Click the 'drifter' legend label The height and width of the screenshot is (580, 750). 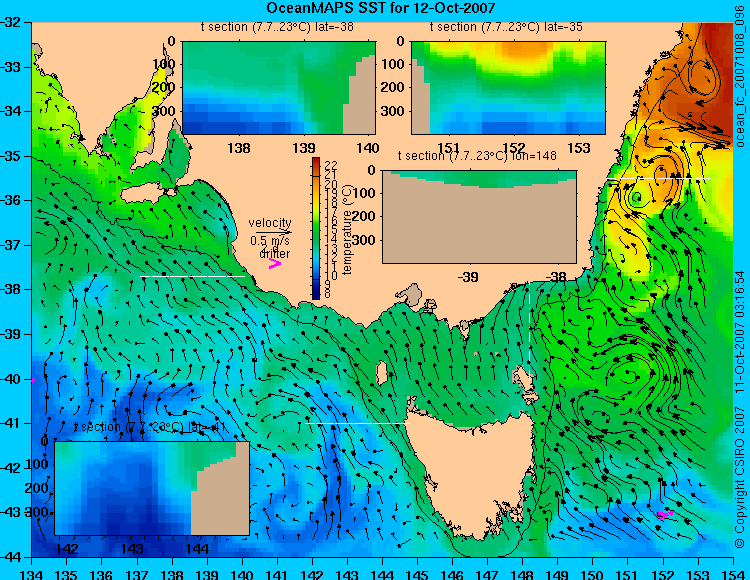pyautogui.click(x=275, y=253)
